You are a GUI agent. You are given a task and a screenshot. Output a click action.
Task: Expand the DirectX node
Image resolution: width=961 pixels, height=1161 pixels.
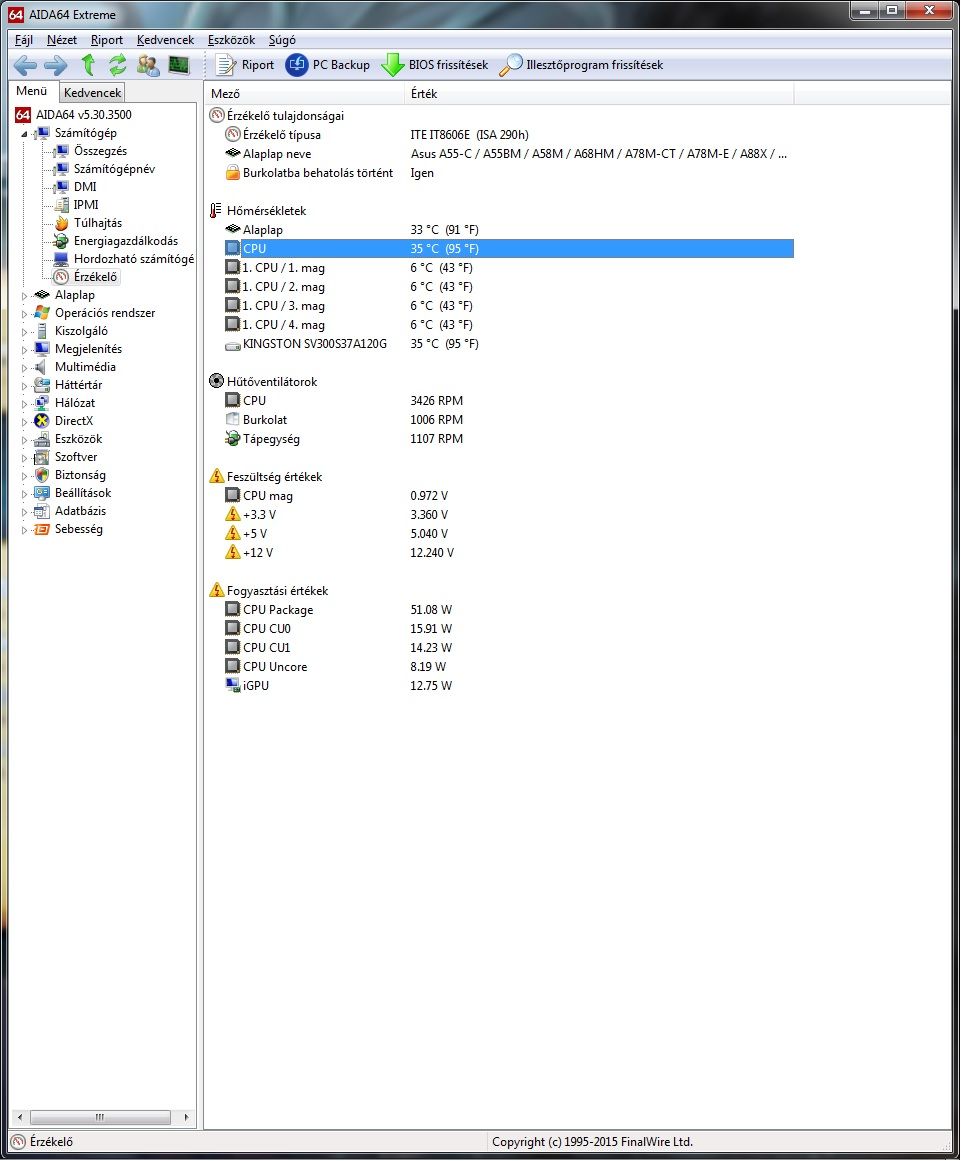click(24, 421)
